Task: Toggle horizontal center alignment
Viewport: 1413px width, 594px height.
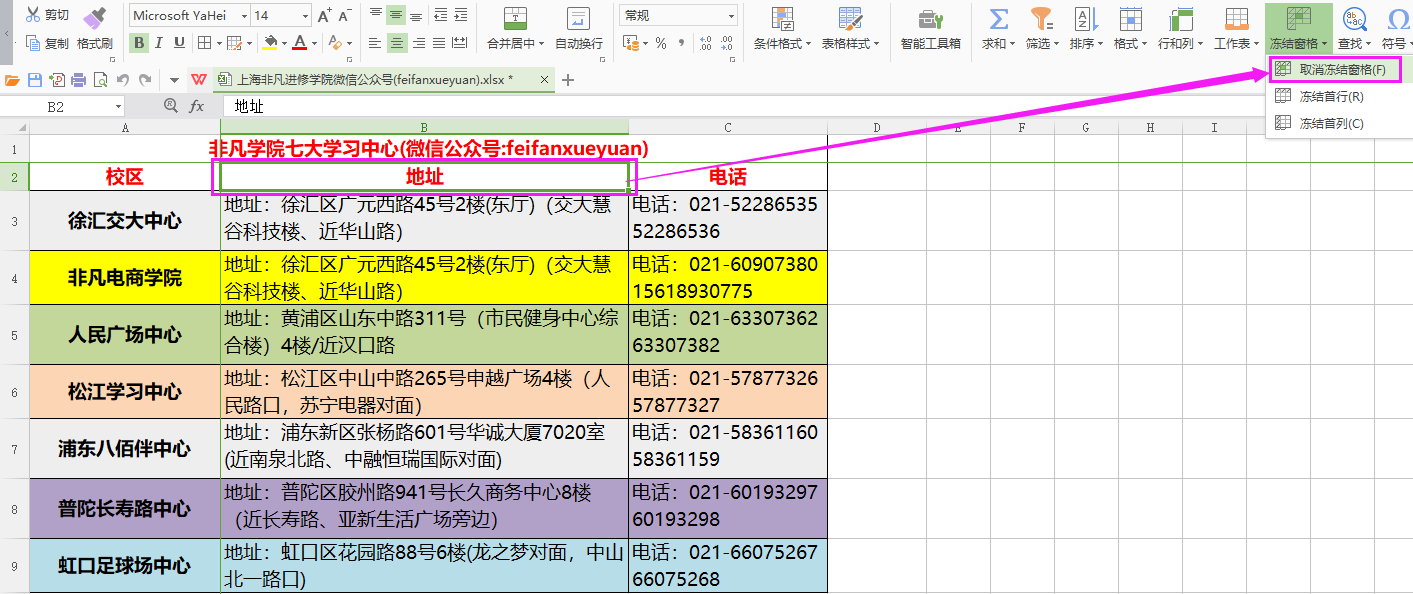Action: pyautogui.click(x=396, y=43)
